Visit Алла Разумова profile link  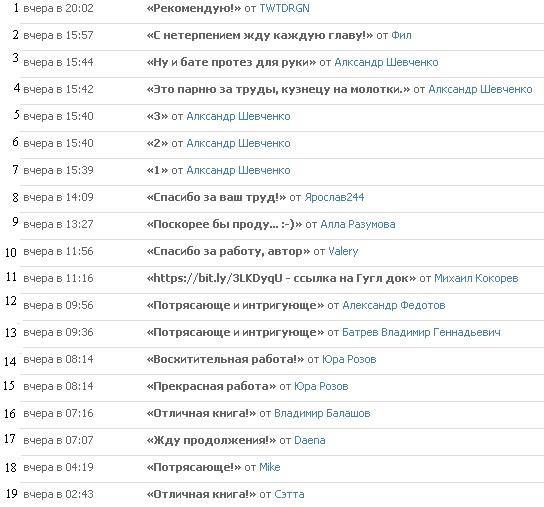click(358, 225)
